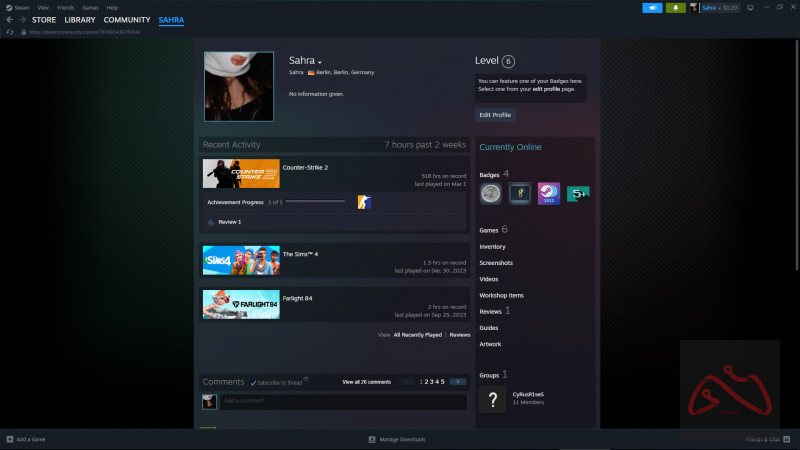Open the Steam Awards 2023 badge
This screenshot has width=800, height=450.
coord(548,193)
